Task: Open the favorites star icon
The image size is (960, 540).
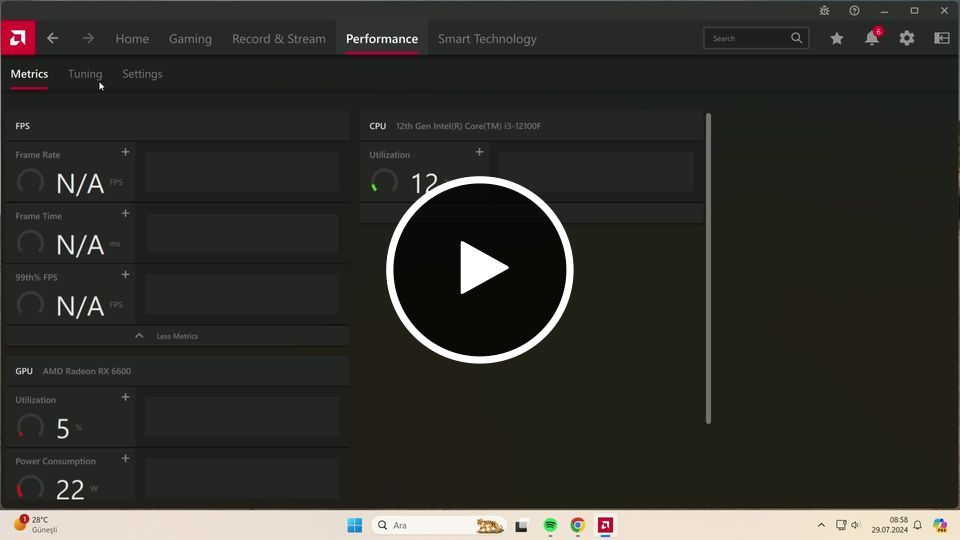Action: [837, 38]
